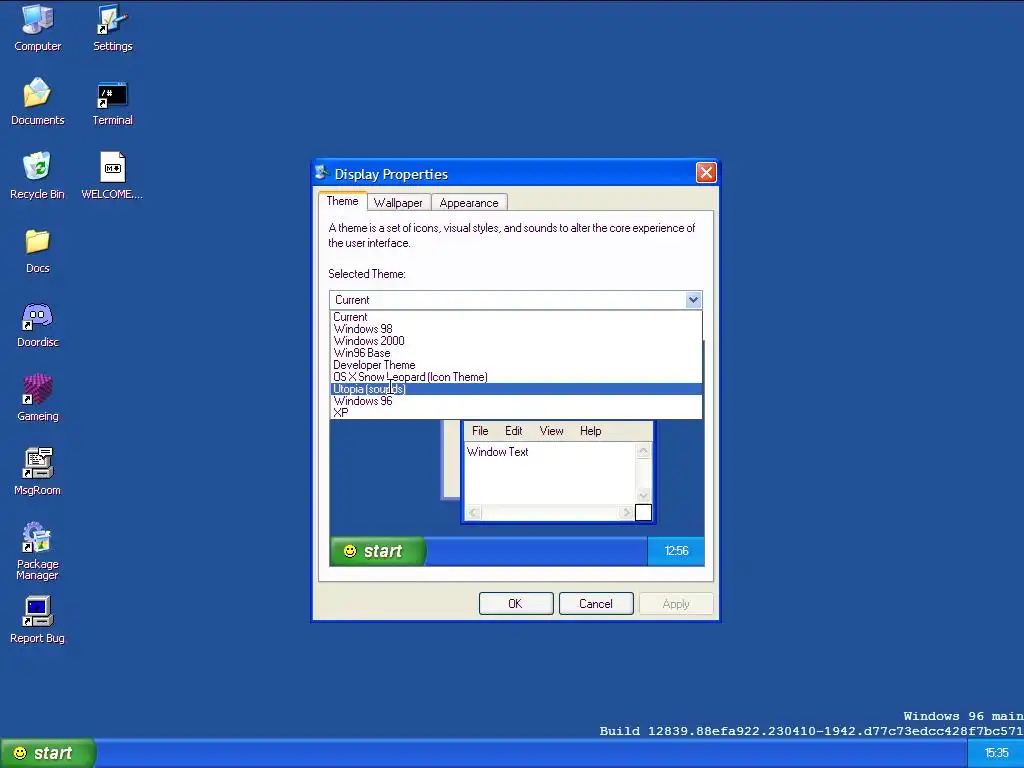Click the preview vertical scrollbar up arrow
1024x768 pixels.
(x=643, y=451)
